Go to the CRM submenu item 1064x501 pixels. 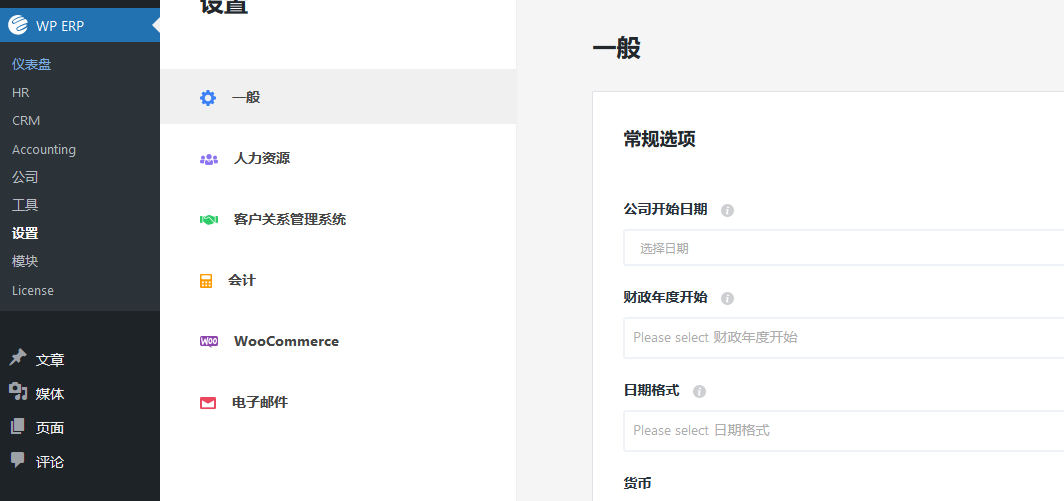26,121
